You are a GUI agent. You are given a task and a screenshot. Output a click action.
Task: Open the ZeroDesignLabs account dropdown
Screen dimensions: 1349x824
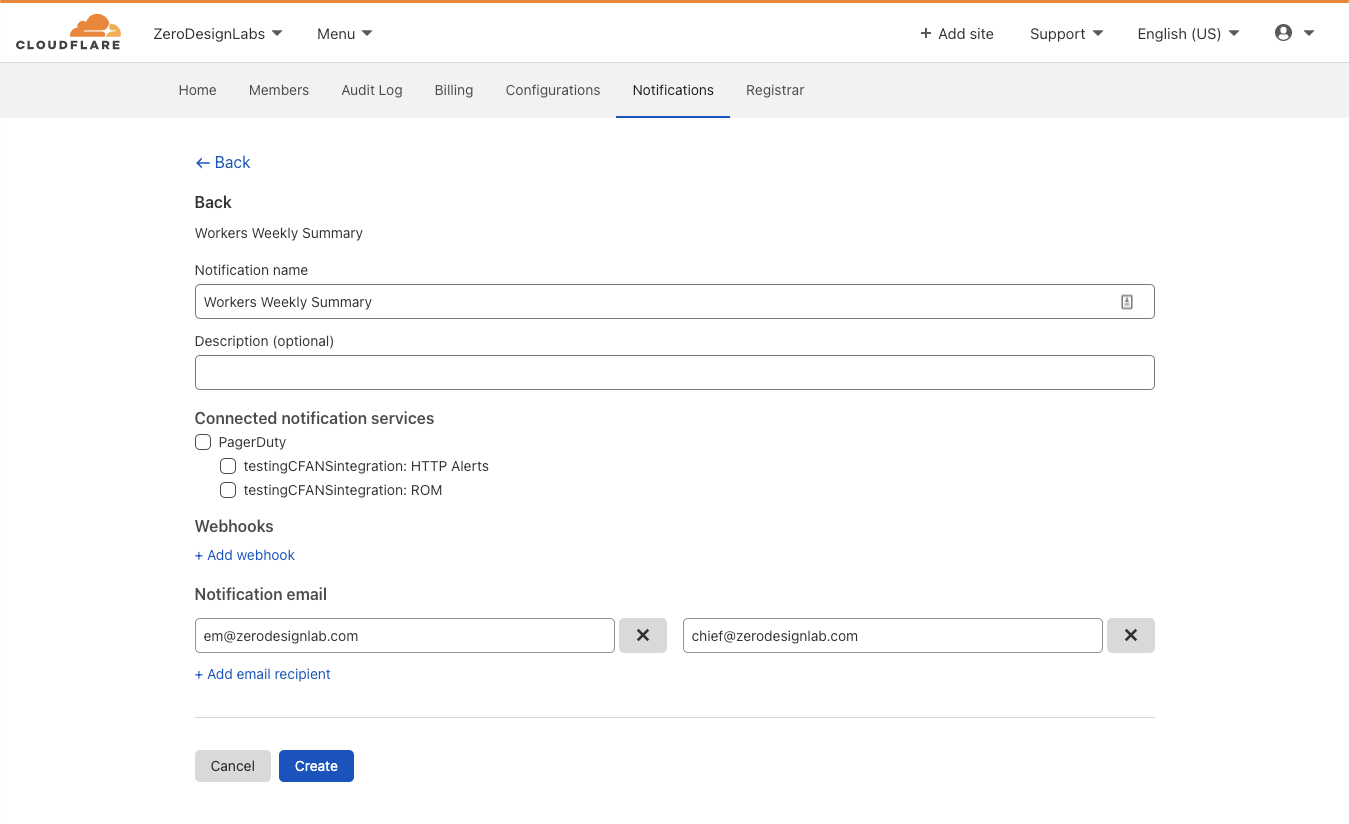tap(218, 34)
